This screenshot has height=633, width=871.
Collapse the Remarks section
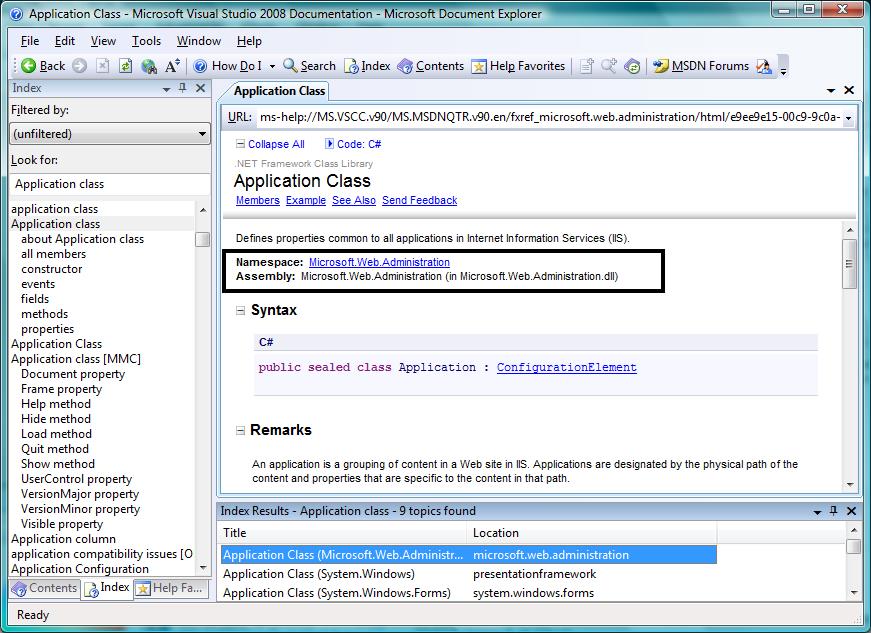[x=241, y=431]
